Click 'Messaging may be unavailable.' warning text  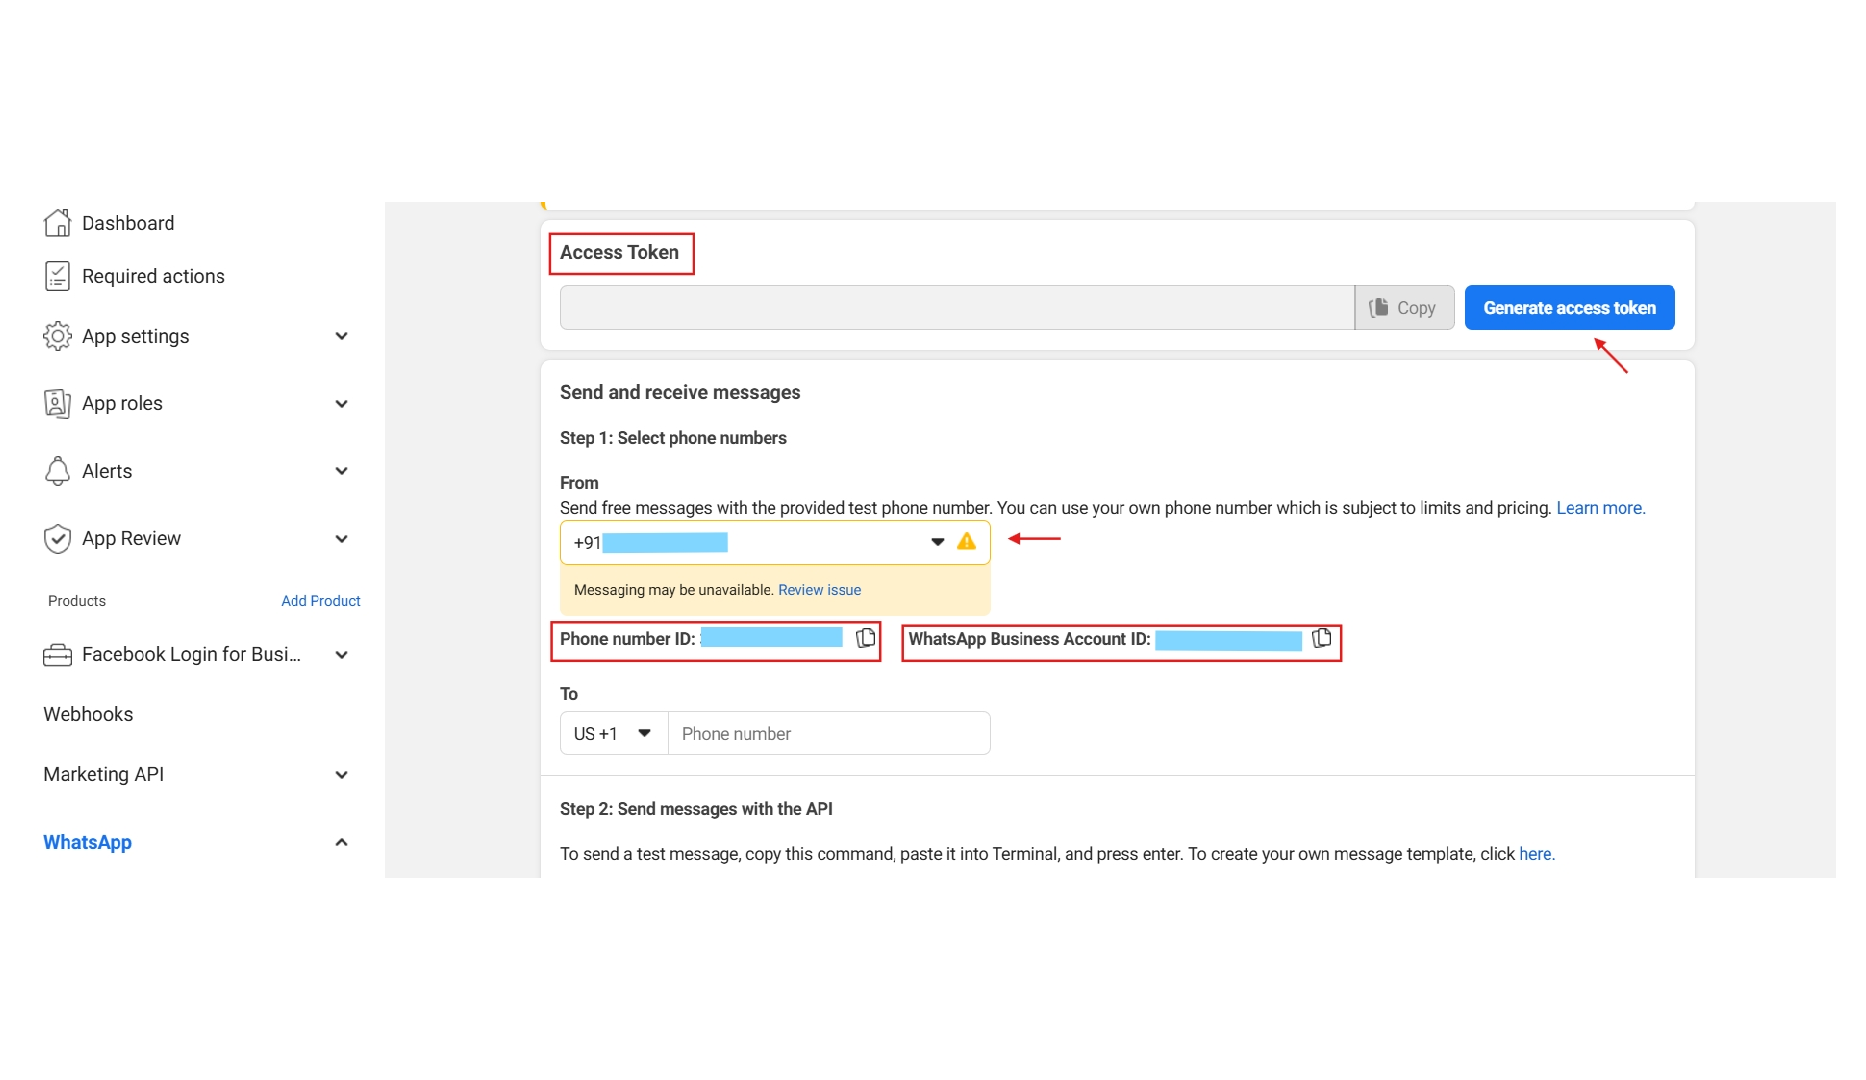[x=673, y=590]
